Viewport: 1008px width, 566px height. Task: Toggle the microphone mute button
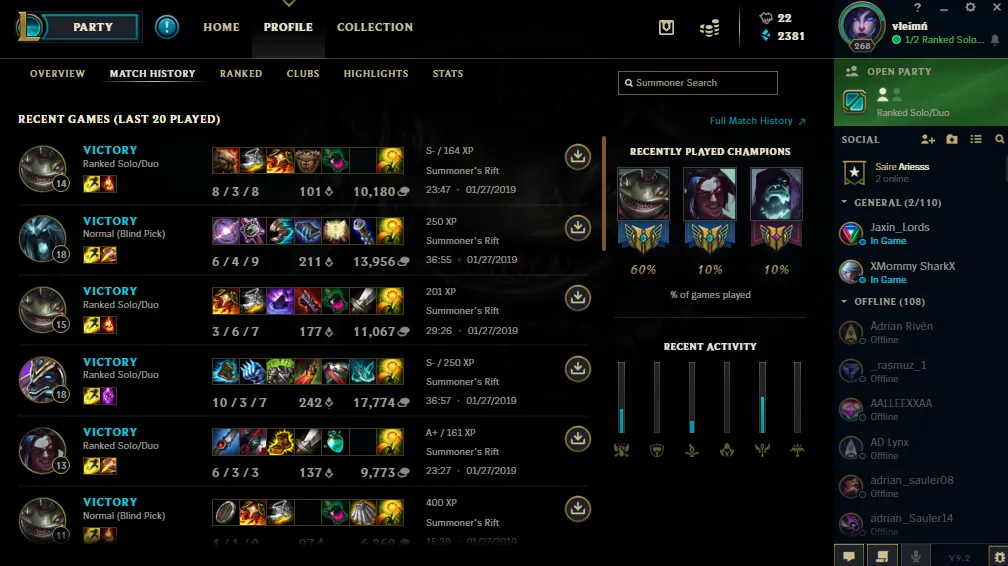[915, 556]
